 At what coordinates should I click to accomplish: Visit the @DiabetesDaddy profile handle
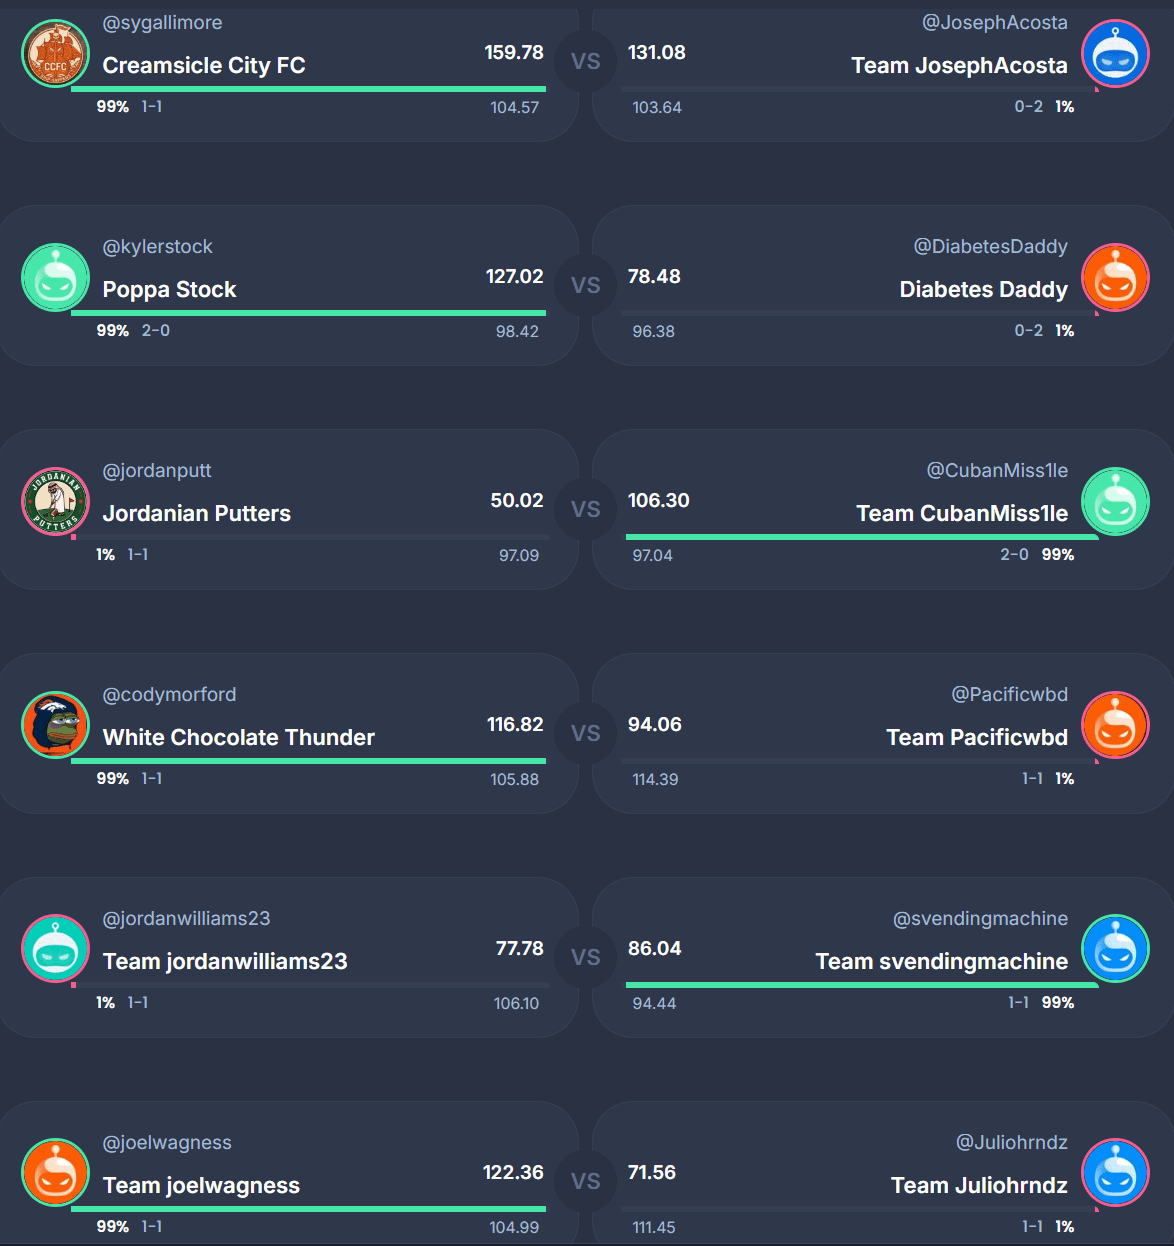(x=991, y=247)
